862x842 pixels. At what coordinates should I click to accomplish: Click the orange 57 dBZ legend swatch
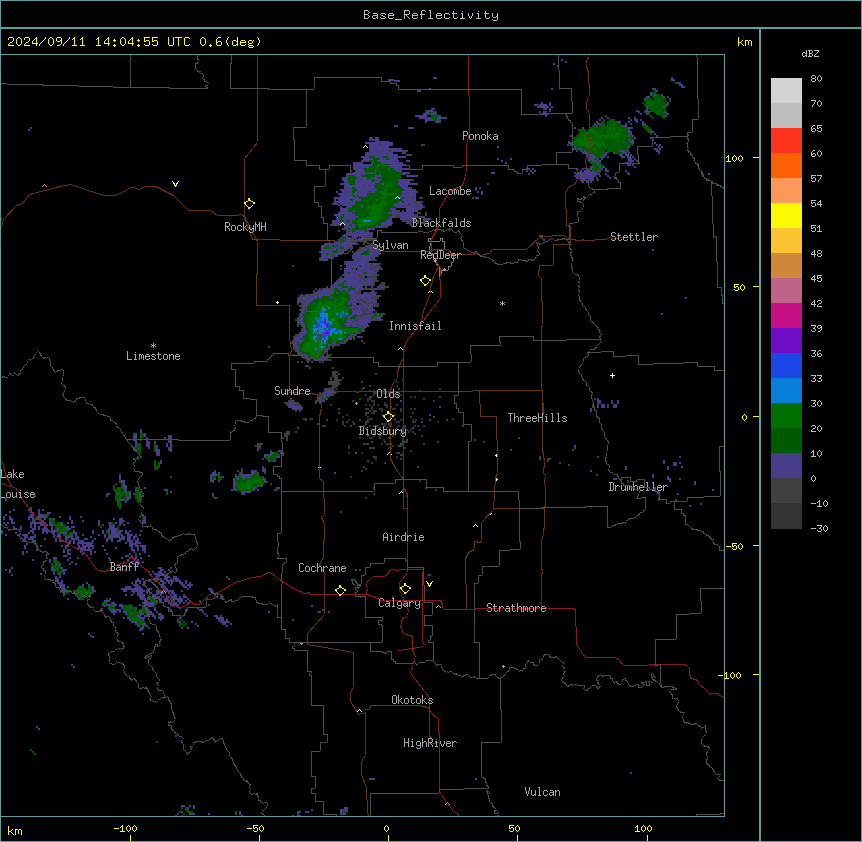(x=786, y=165)
